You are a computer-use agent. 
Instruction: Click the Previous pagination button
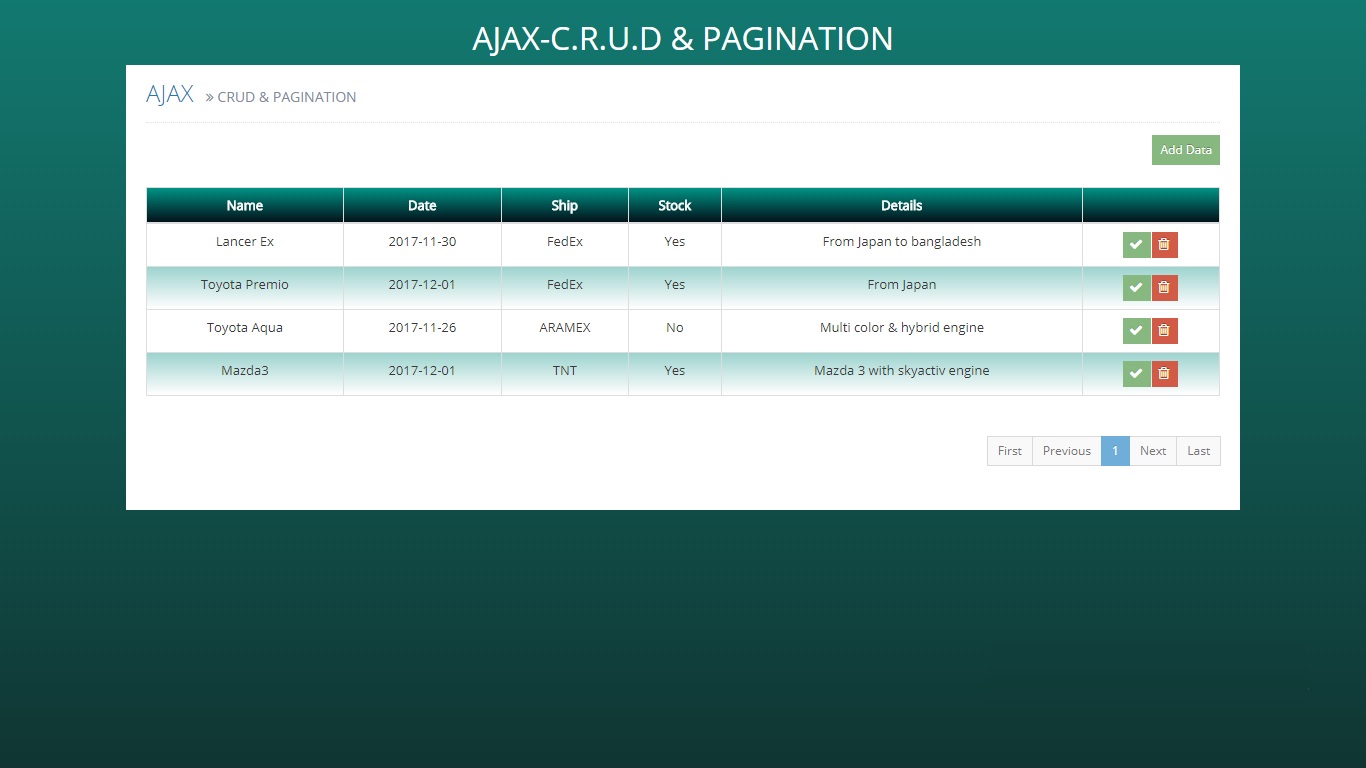coord(1066,450)
